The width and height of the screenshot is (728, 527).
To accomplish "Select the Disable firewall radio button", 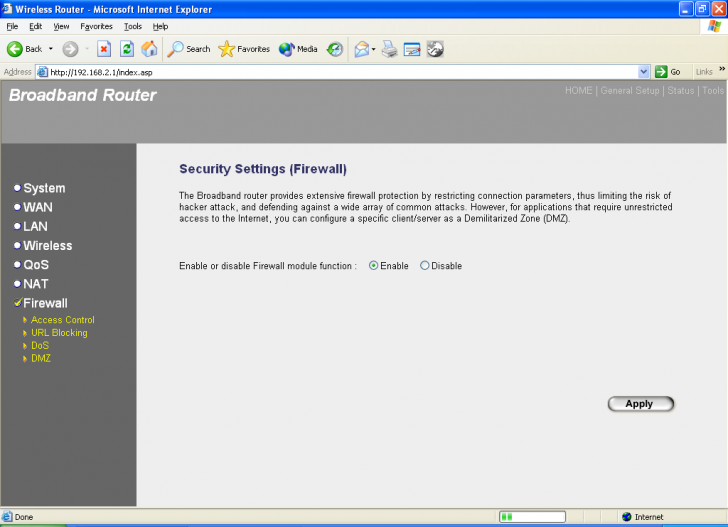I will pyautogui.click(x=424, y=266).
